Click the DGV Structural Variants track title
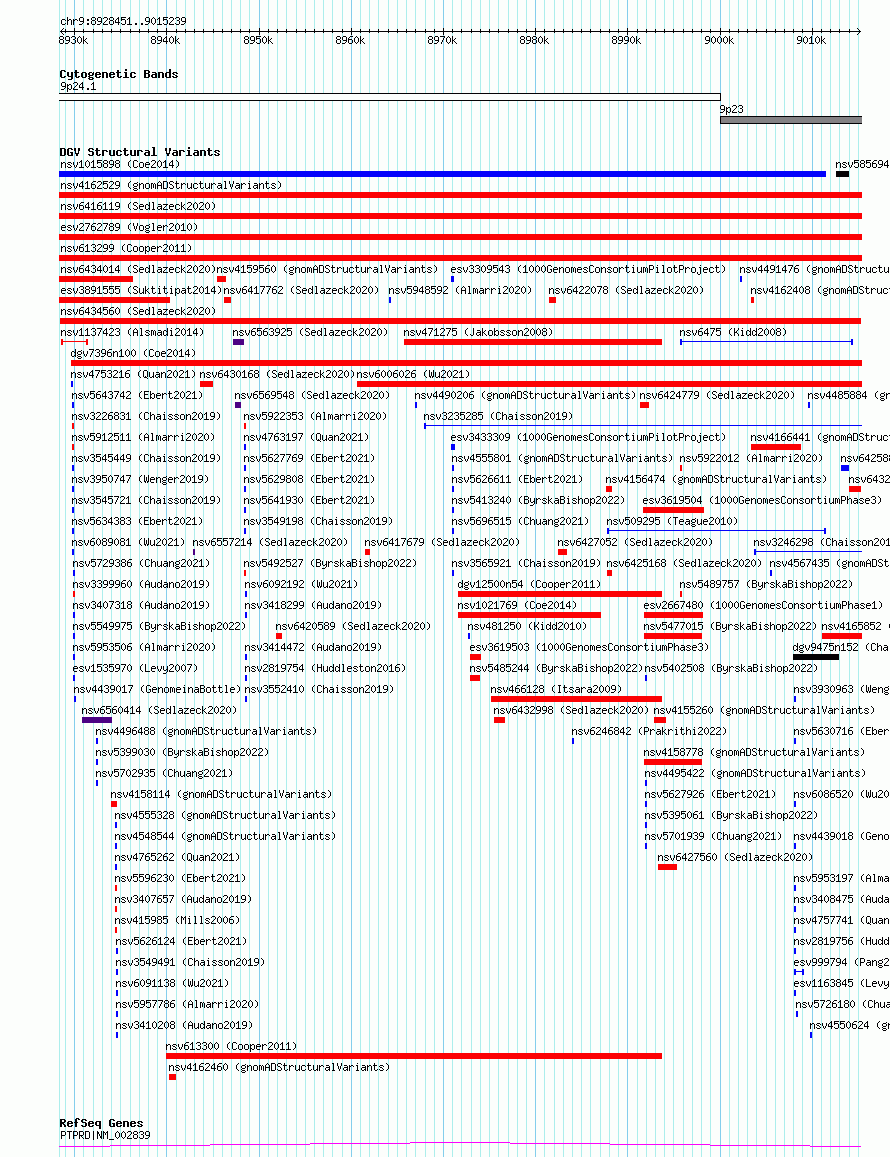 tap(139, 152)
